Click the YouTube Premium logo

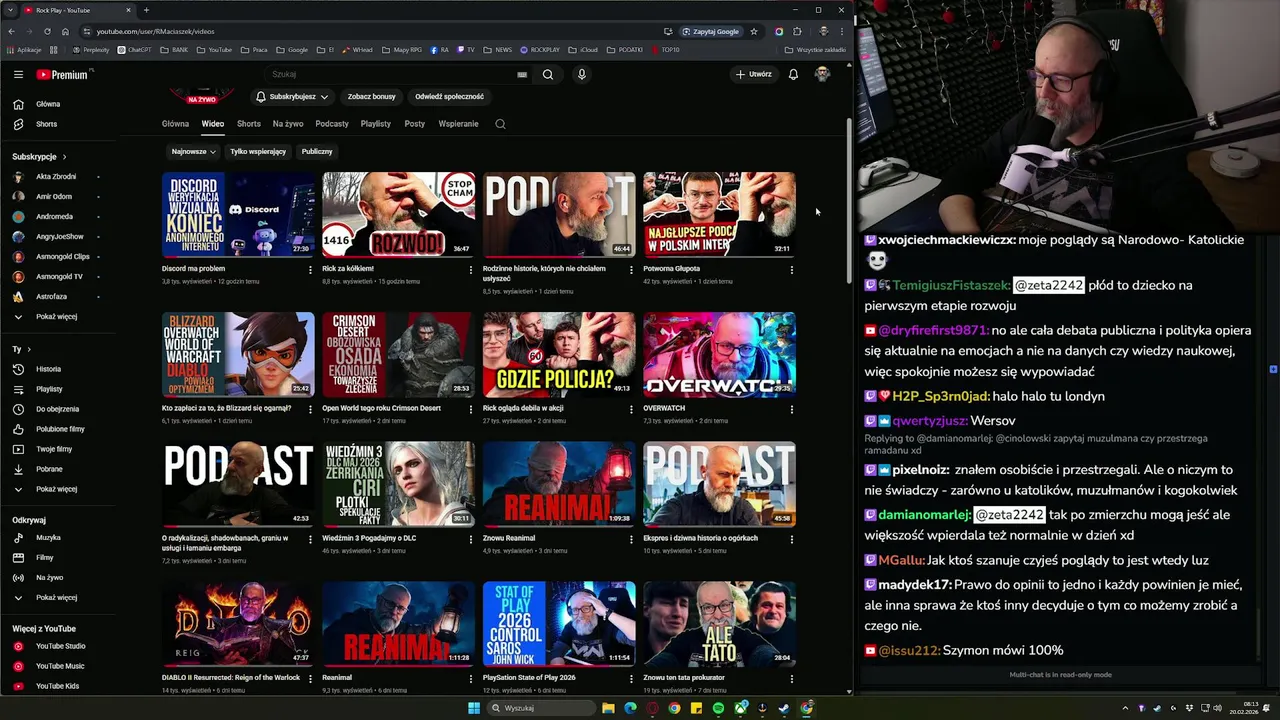click(x=62, y=74)
